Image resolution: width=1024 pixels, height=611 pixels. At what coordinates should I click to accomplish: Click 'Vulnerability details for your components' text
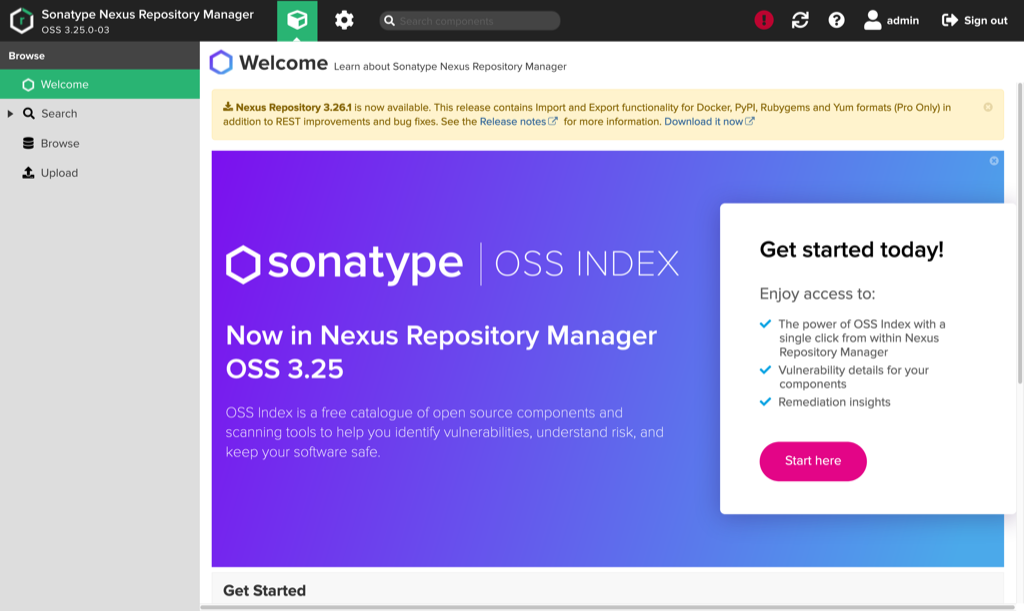tap(853, 377)
